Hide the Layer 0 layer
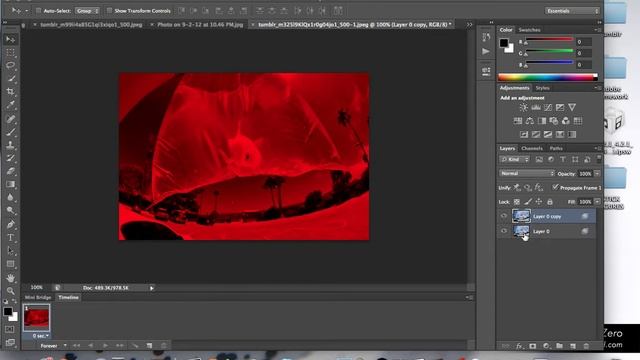 504,231
